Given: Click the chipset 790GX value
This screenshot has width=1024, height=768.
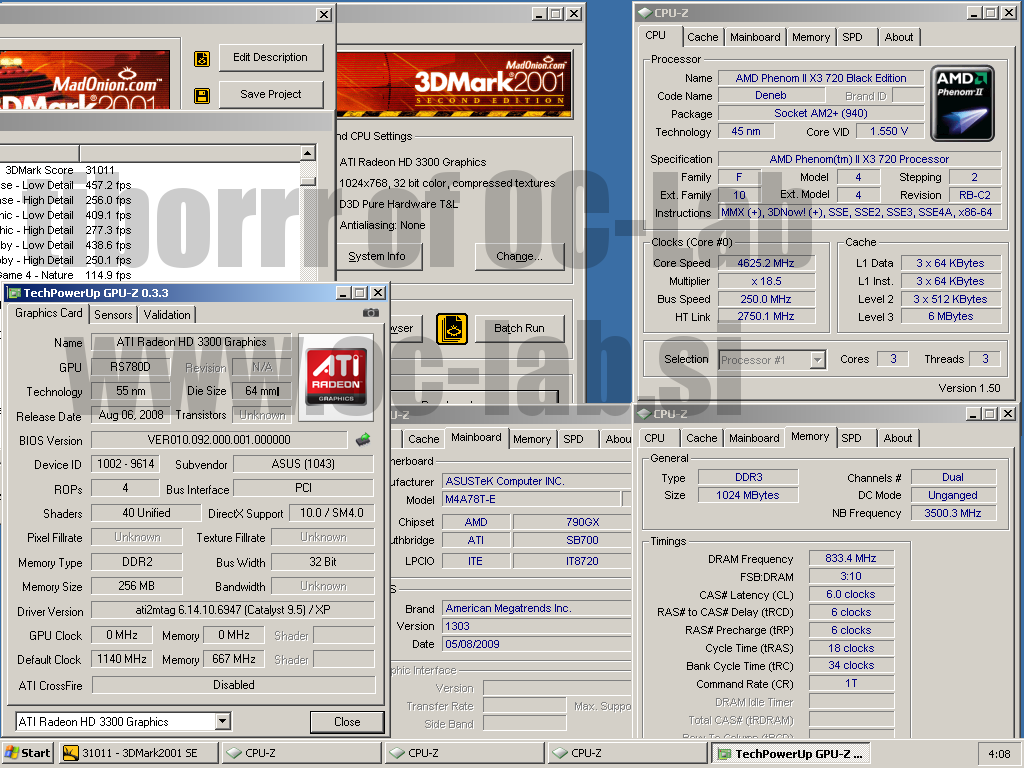Looking at the screenshot, I should tap(572, 522).
